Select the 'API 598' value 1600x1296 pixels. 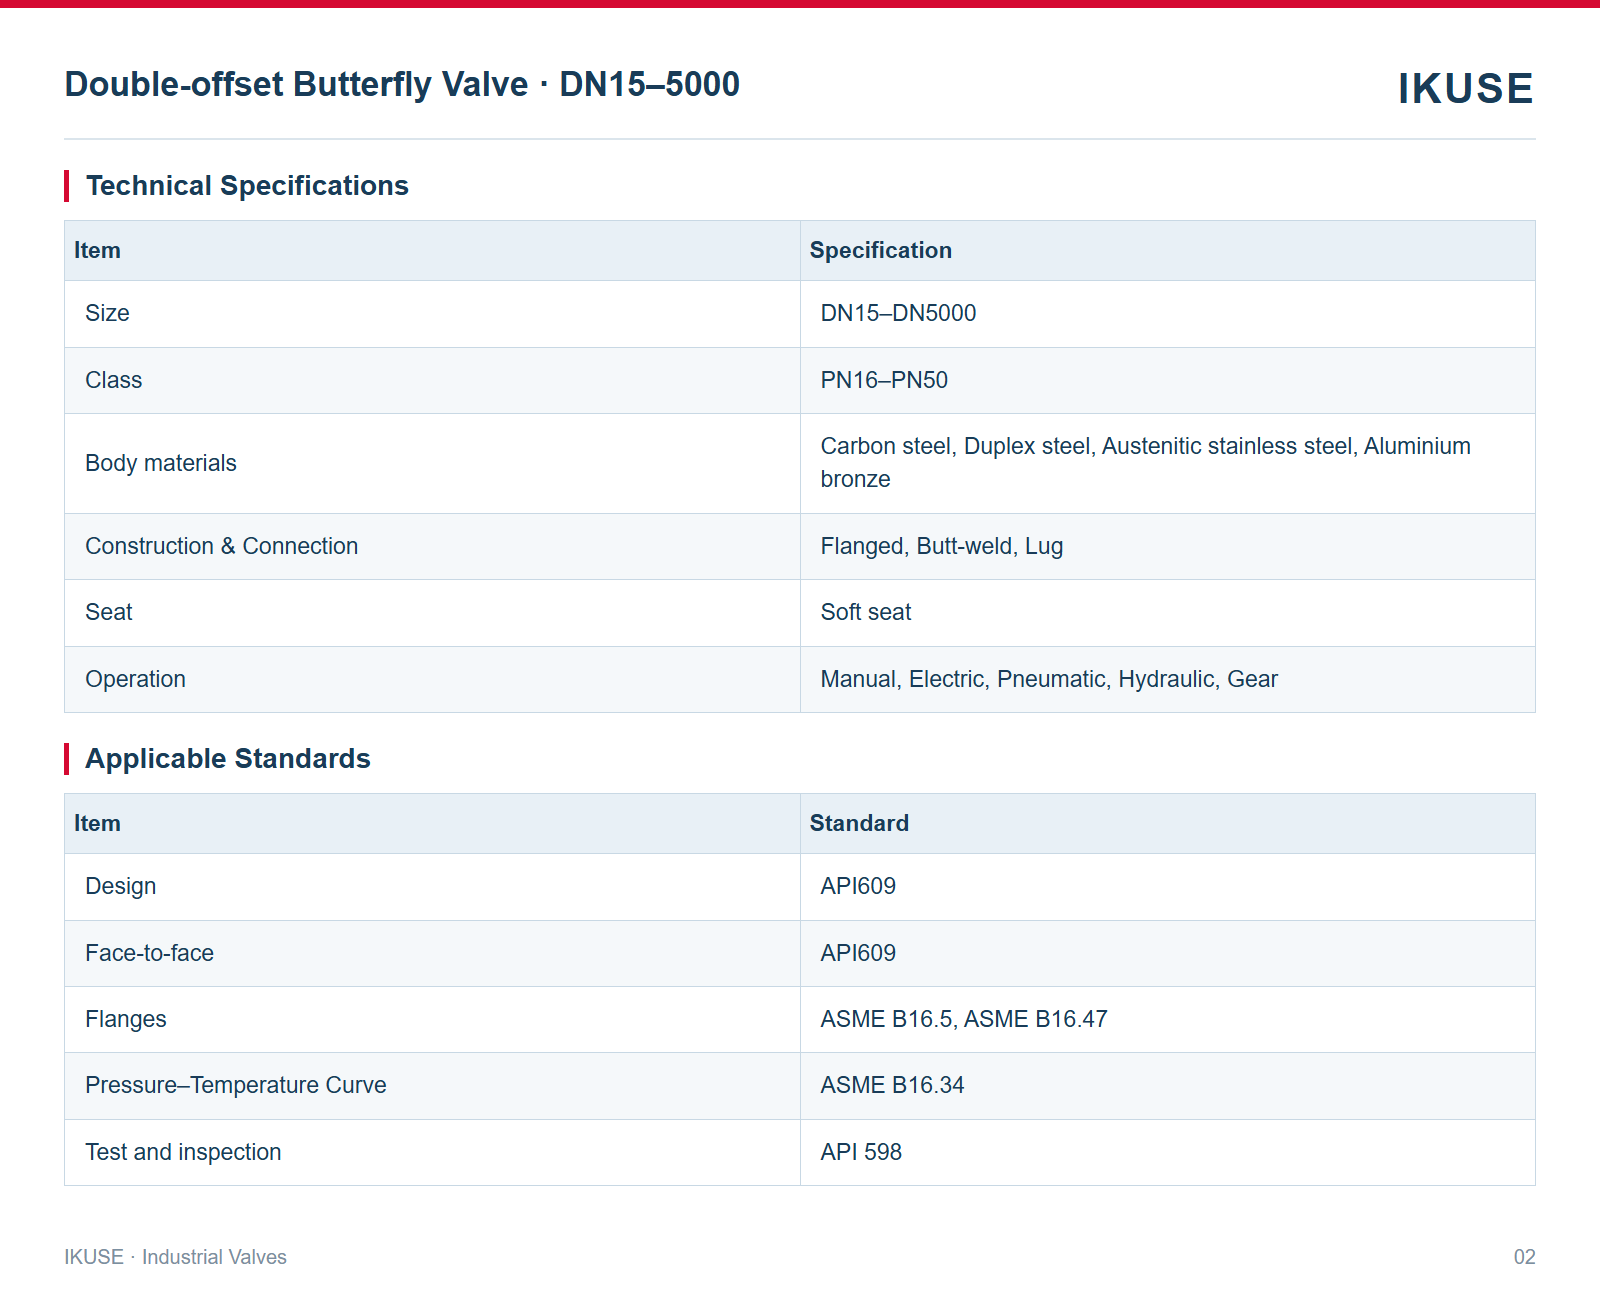tap(861, 1152)
